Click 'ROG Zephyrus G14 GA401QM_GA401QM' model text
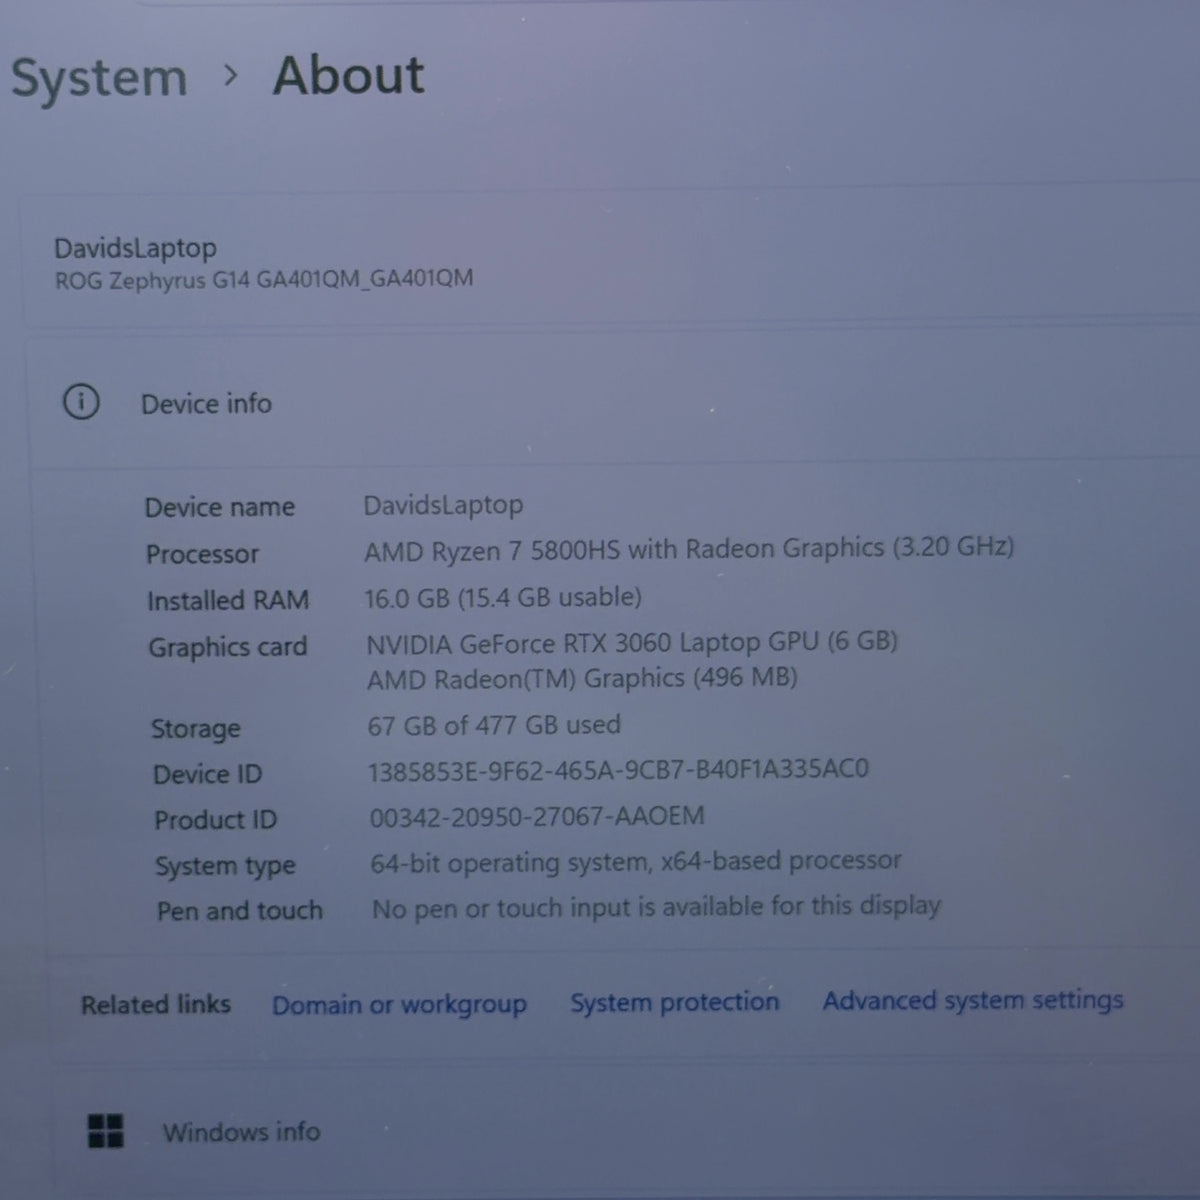1200x1200 pixels. click(264, 279)
